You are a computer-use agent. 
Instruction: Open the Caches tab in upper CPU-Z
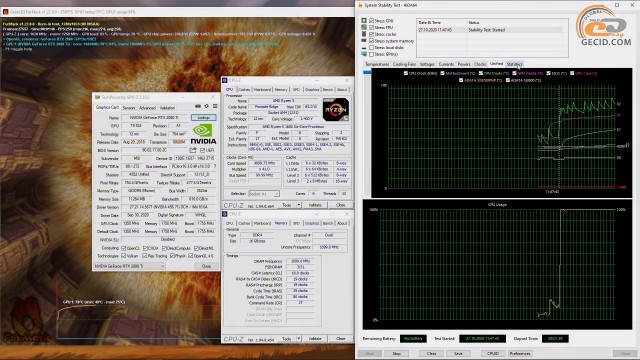point(244,89)
